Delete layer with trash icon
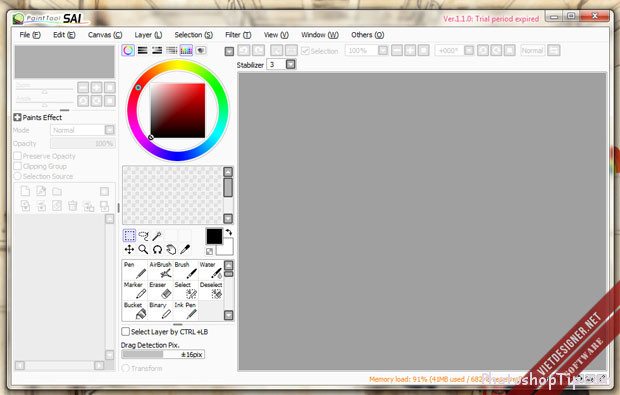The image size is (620, 395). [73, 206]
